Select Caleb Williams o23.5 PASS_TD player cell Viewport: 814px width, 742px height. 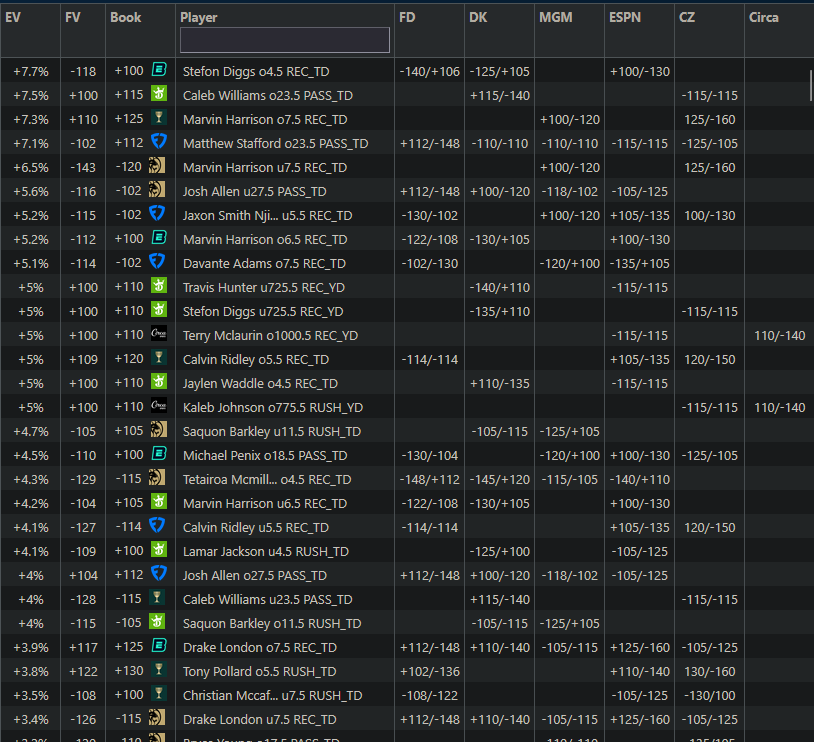[285, 96]
